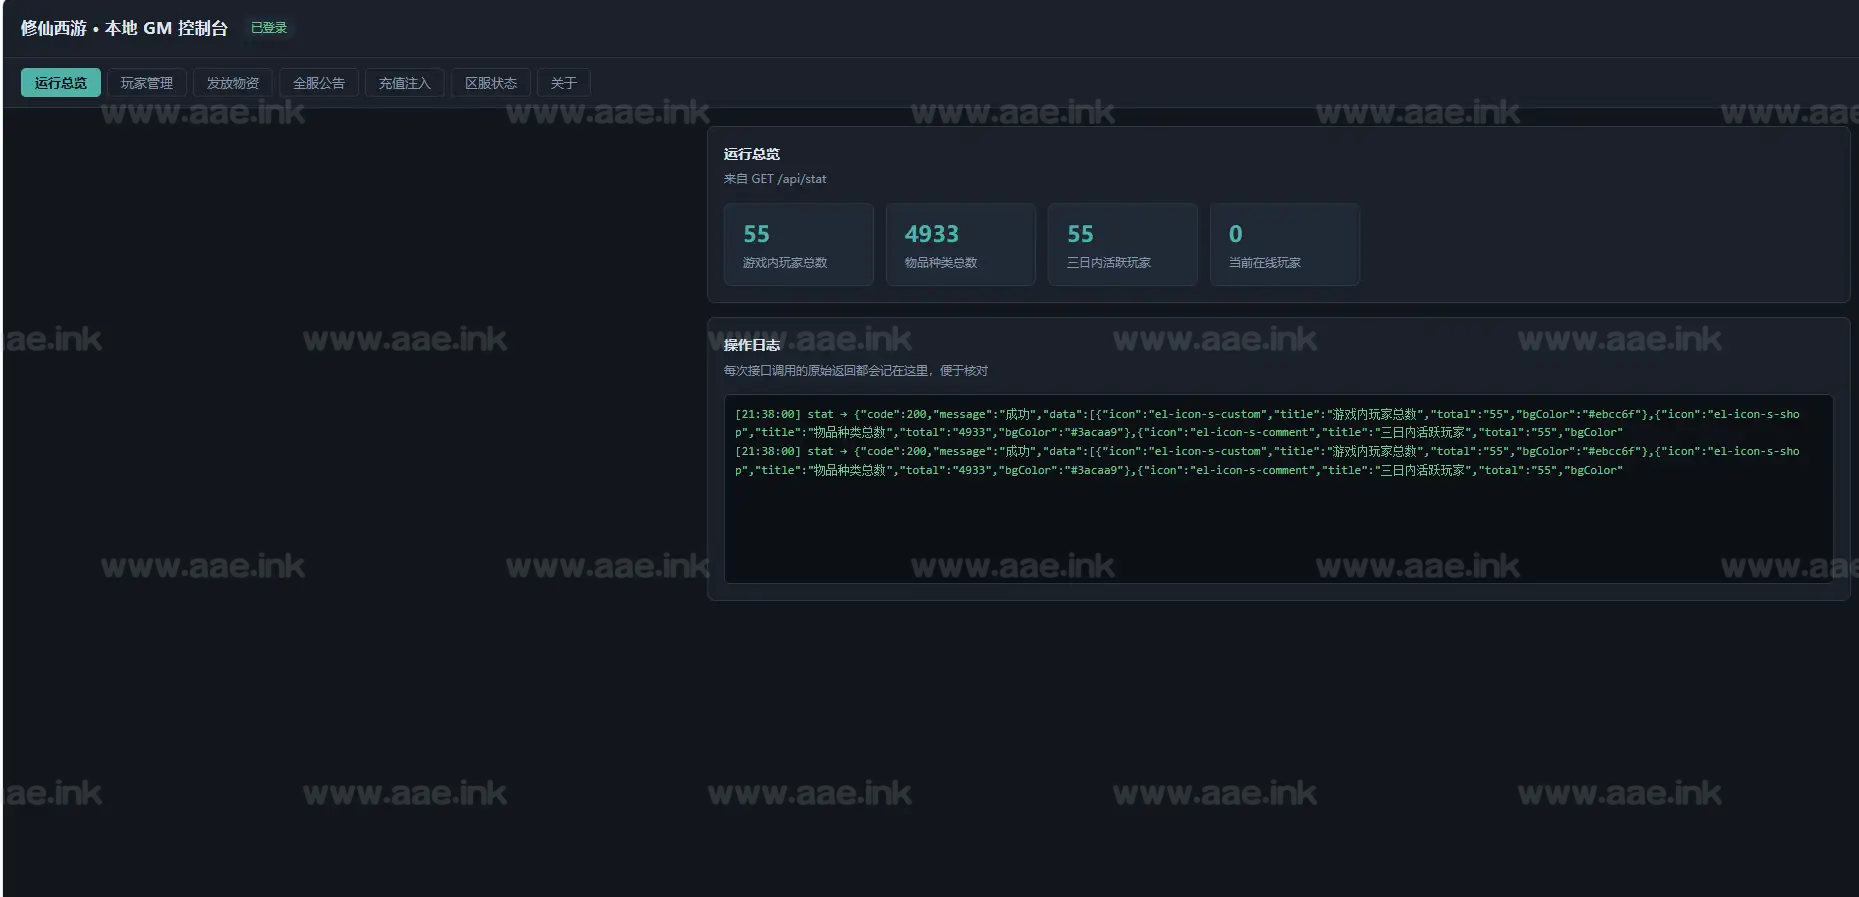Viewport: 1859px width, 897px height.
Task: Go to the 发放物资 tab
Action: click(x=233, y=83)
